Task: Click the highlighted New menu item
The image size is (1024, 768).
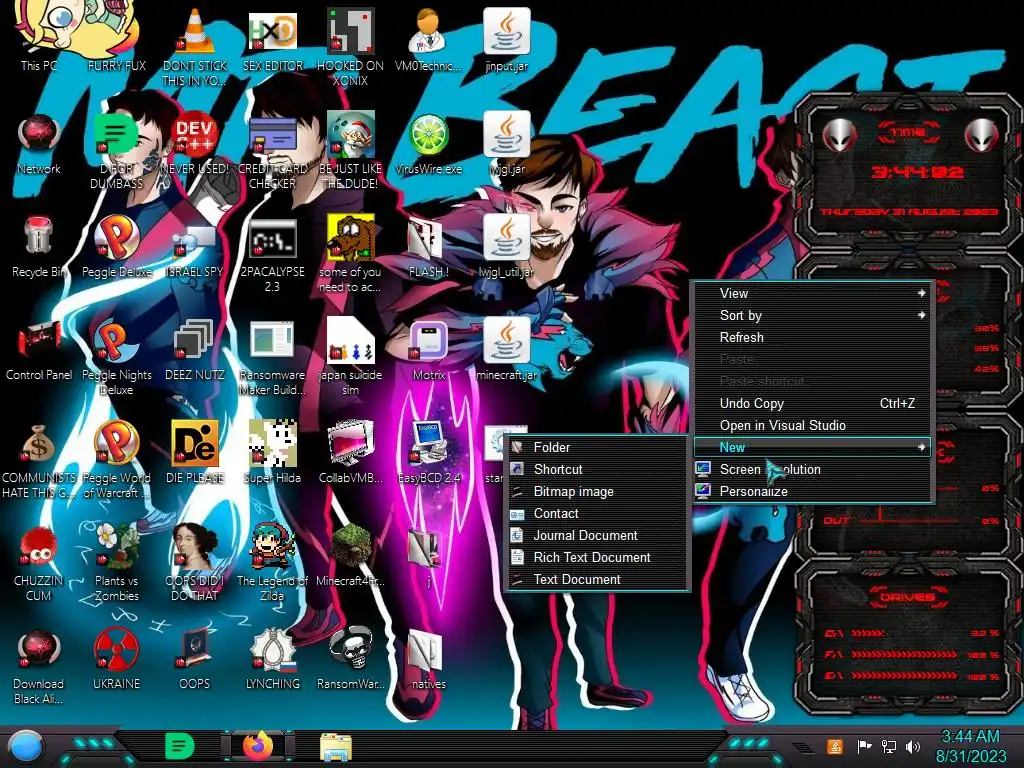Action: click(811, 447)
